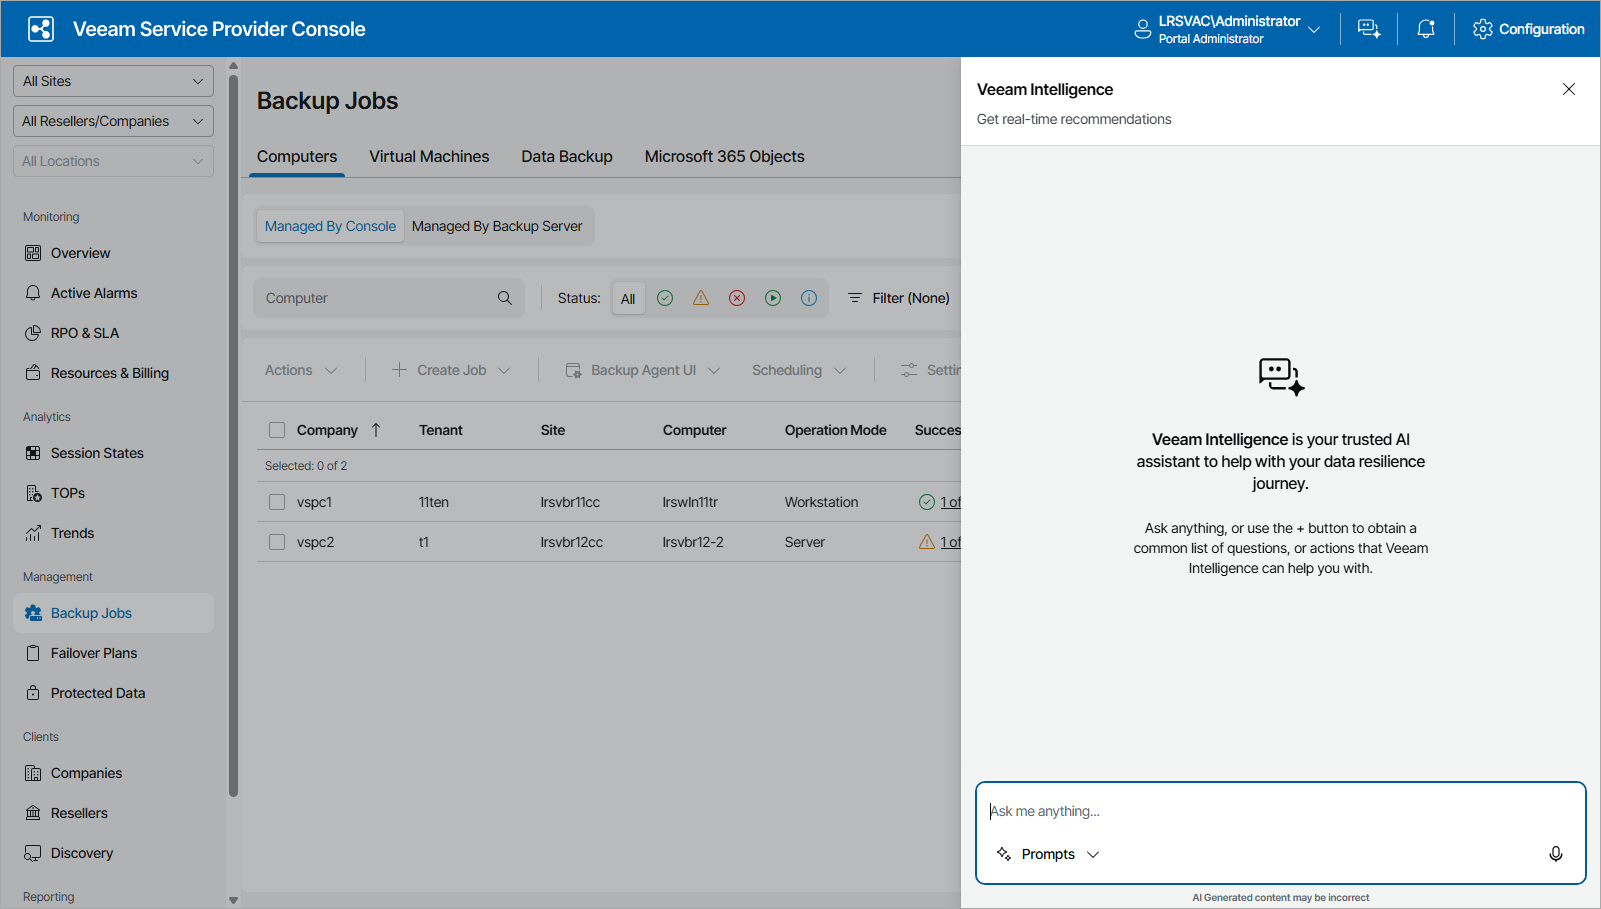
Task: Filter by Success status icon
Action: (x=665, y=298)
